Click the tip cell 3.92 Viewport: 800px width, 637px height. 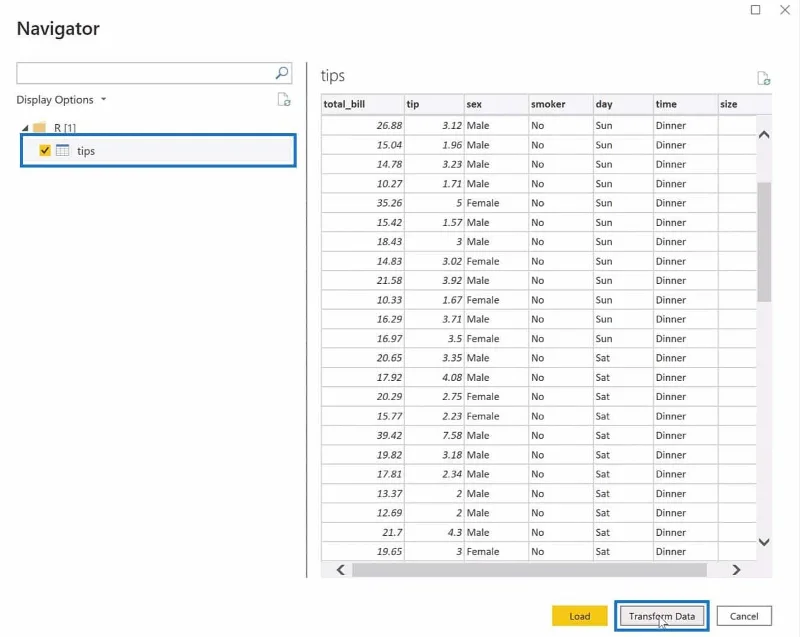click(x=434, y=281)
